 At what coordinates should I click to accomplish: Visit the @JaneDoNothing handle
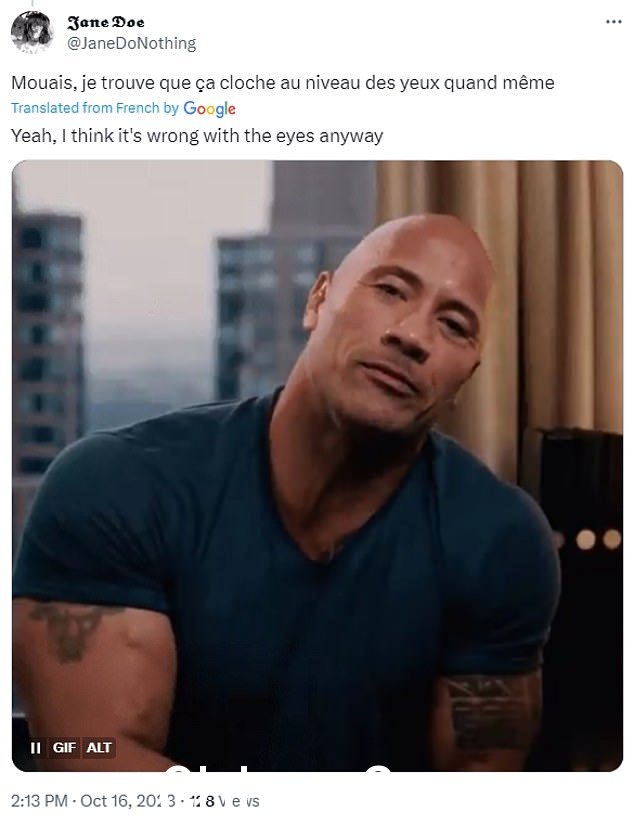[x=131, y=44]
